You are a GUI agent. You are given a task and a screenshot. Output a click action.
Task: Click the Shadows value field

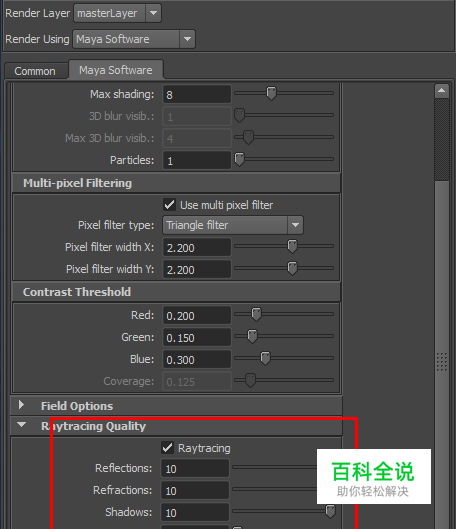pyautogui.click(x=195, y=512)
